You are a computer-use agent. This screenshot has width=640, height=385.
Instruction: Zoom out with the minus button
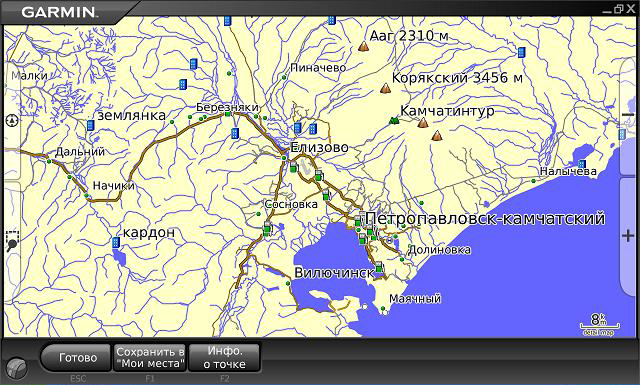tap(628, 116)
